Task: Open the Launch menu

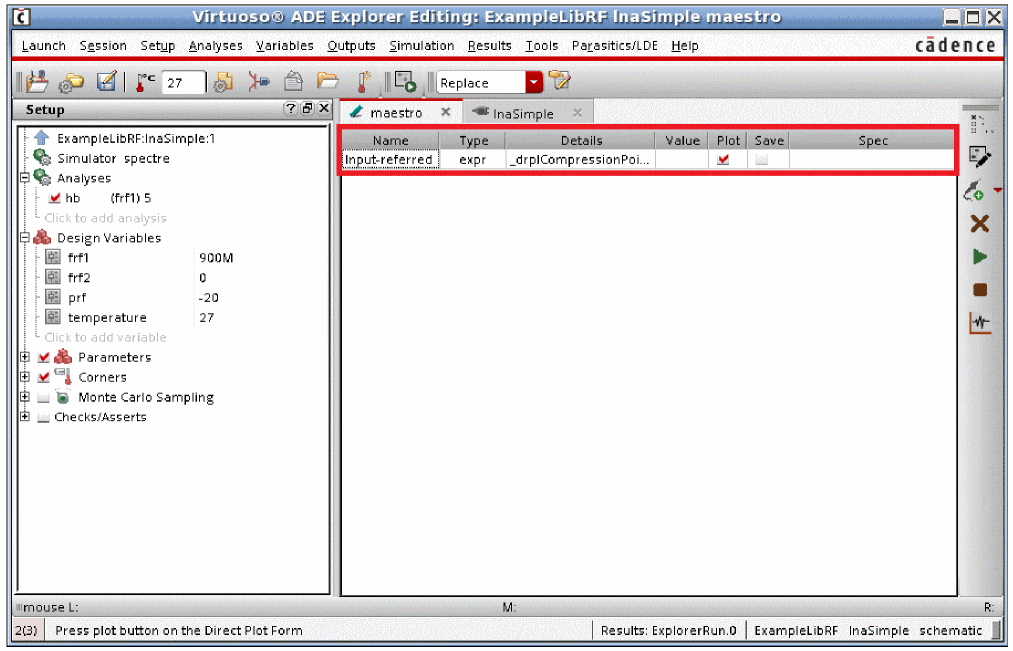Action: 43,46
